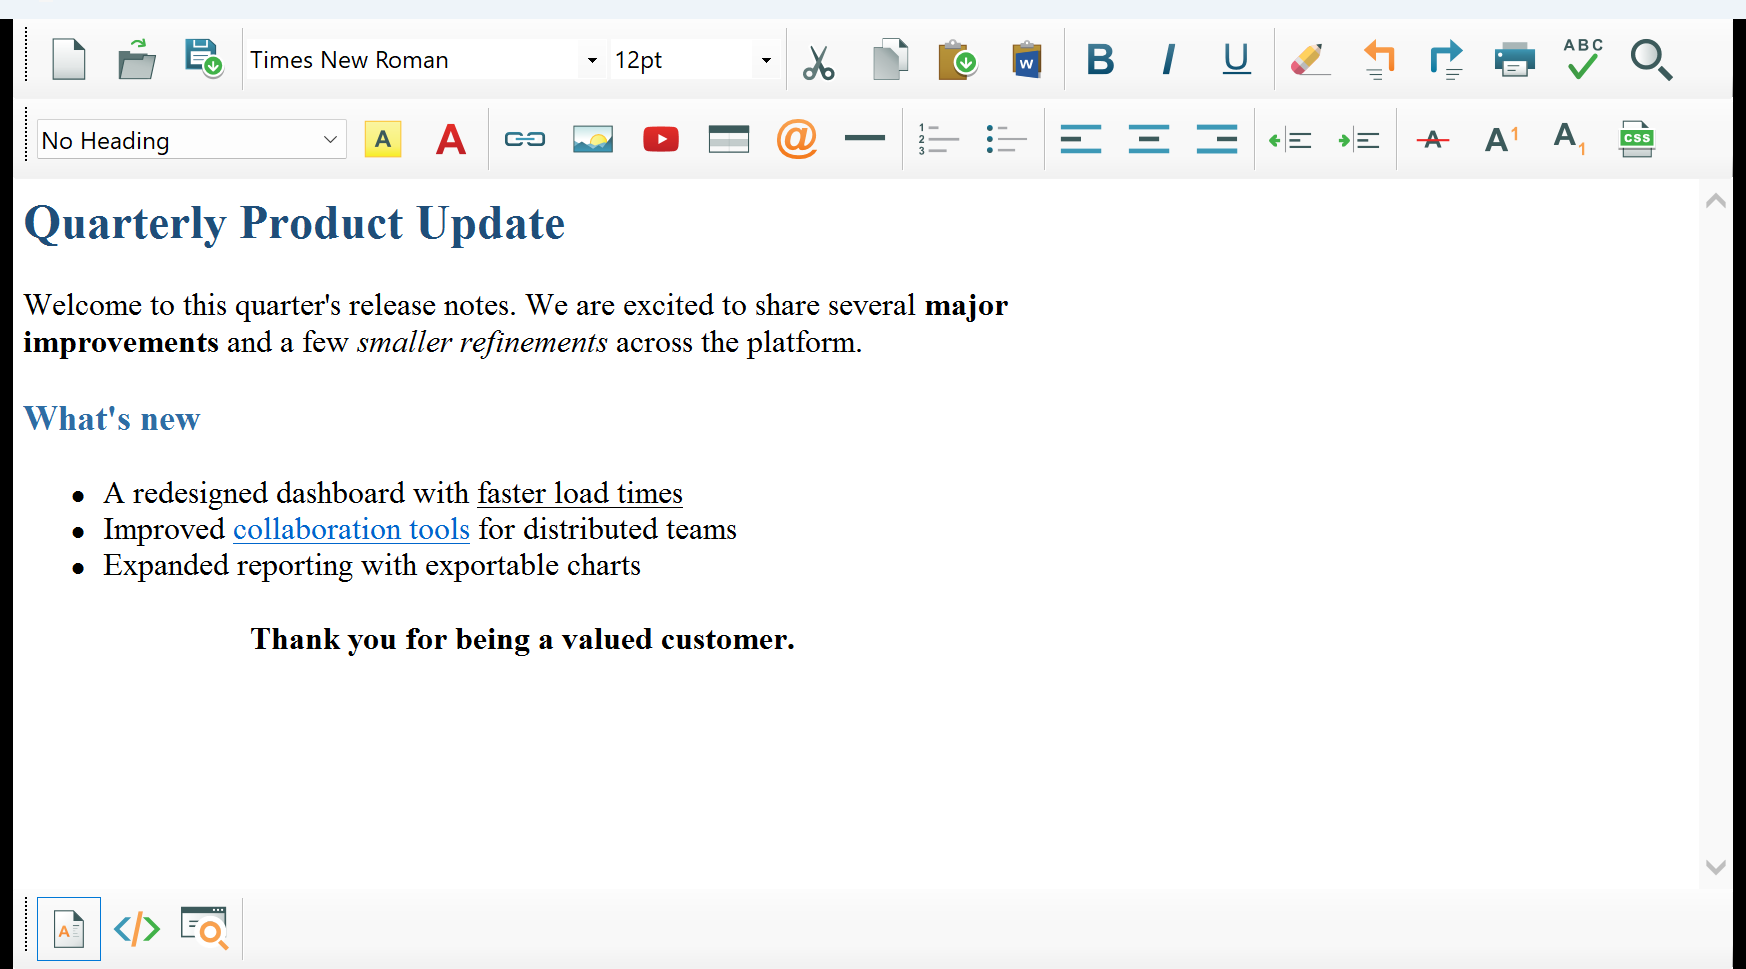Image resolution: width=1746 pixels, height=969 pixels.
Task: Expand the 12pt font size dropdown
Action: (x=695, y=60)
